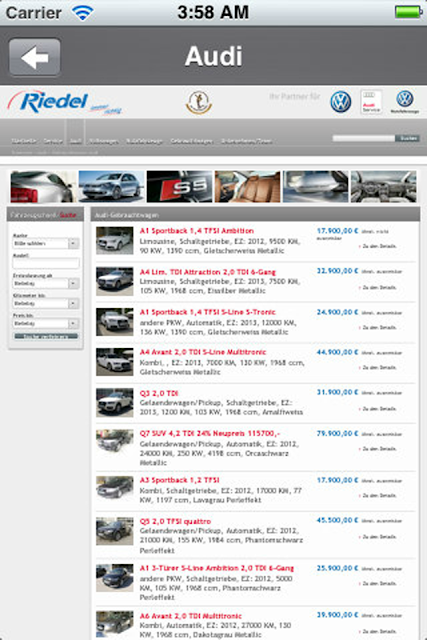The height and width of the screenshot is (640, 427).
Task: Click the large blue Volkswagen logo
Action: point(340,102)
